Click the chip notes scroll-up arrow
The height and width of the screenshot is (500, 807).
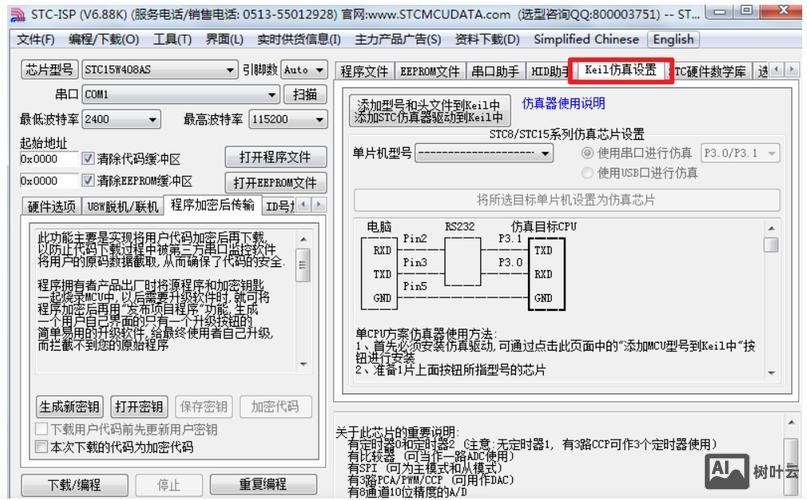click(792, 422)
